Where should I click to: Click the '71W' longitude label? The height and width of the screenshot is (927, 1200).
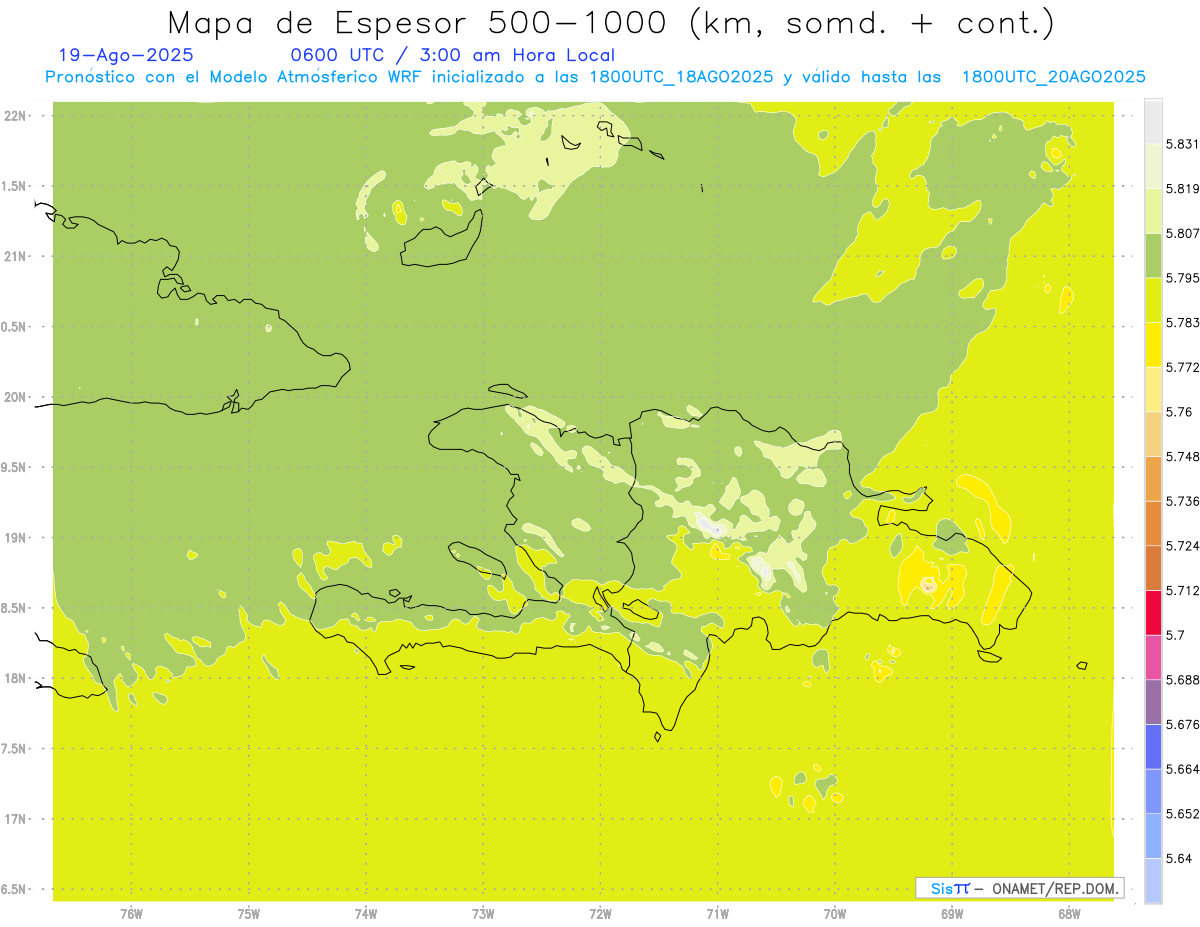(717, 914)
